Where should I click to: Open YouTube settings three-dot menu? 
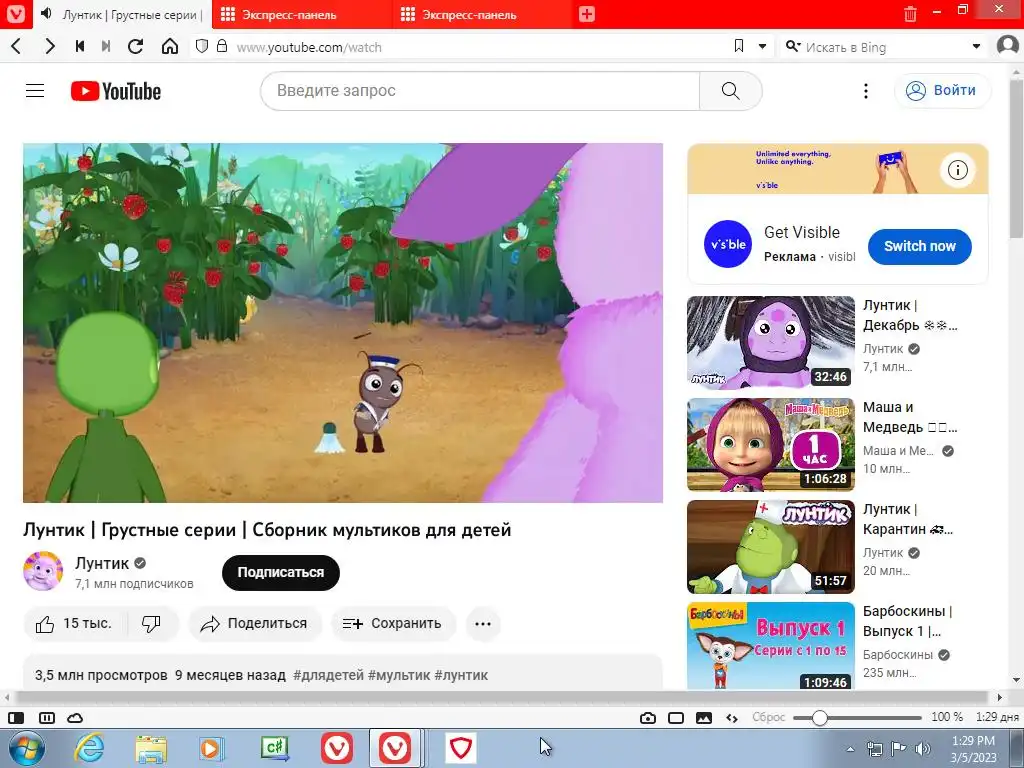(x=866, y=91)
